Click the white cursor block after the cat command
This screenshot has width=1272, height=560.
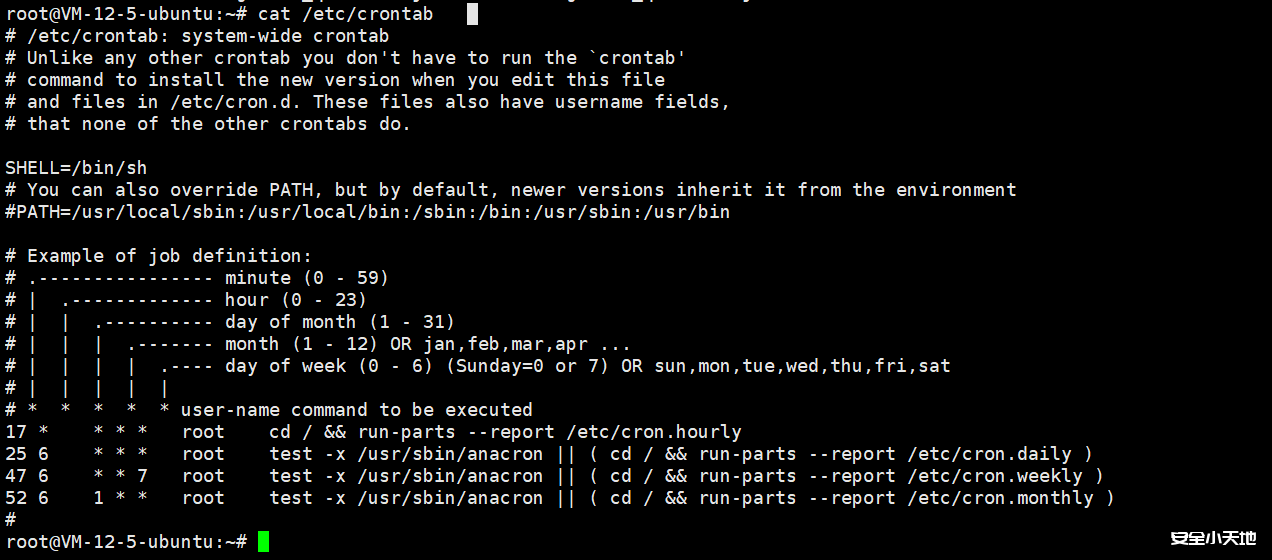472,14
